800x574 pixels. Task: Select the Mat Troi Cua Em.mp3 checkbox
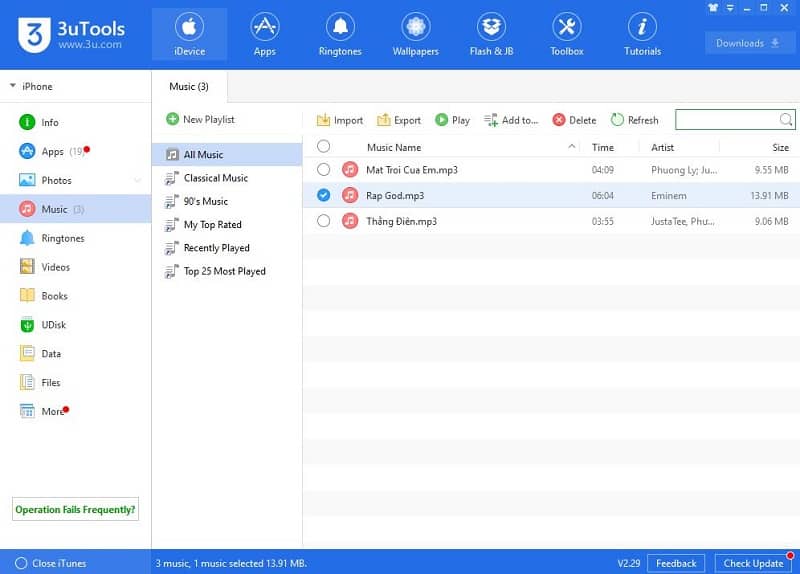coord(323,170)
